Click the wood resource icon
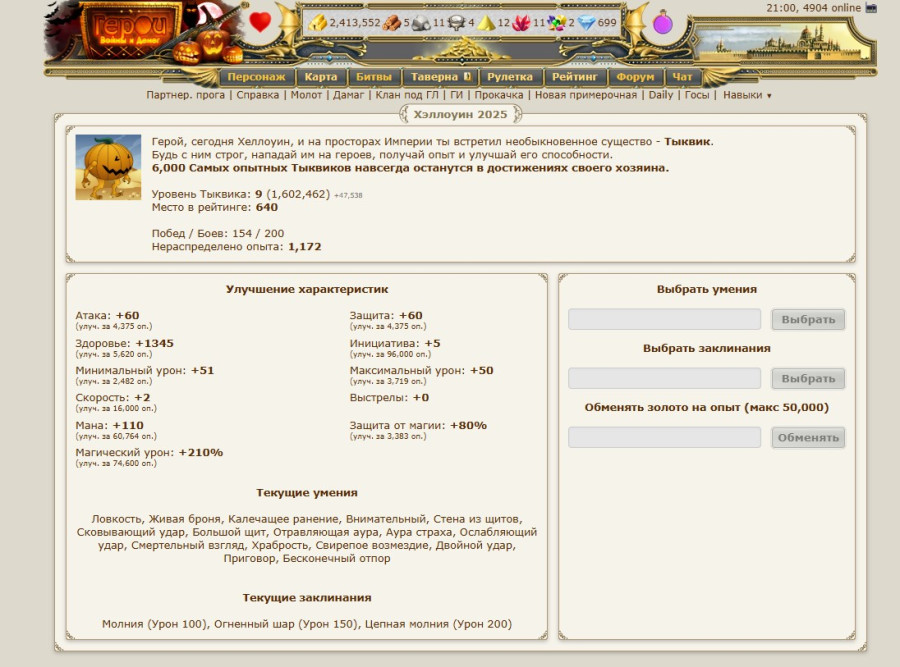 392,23
